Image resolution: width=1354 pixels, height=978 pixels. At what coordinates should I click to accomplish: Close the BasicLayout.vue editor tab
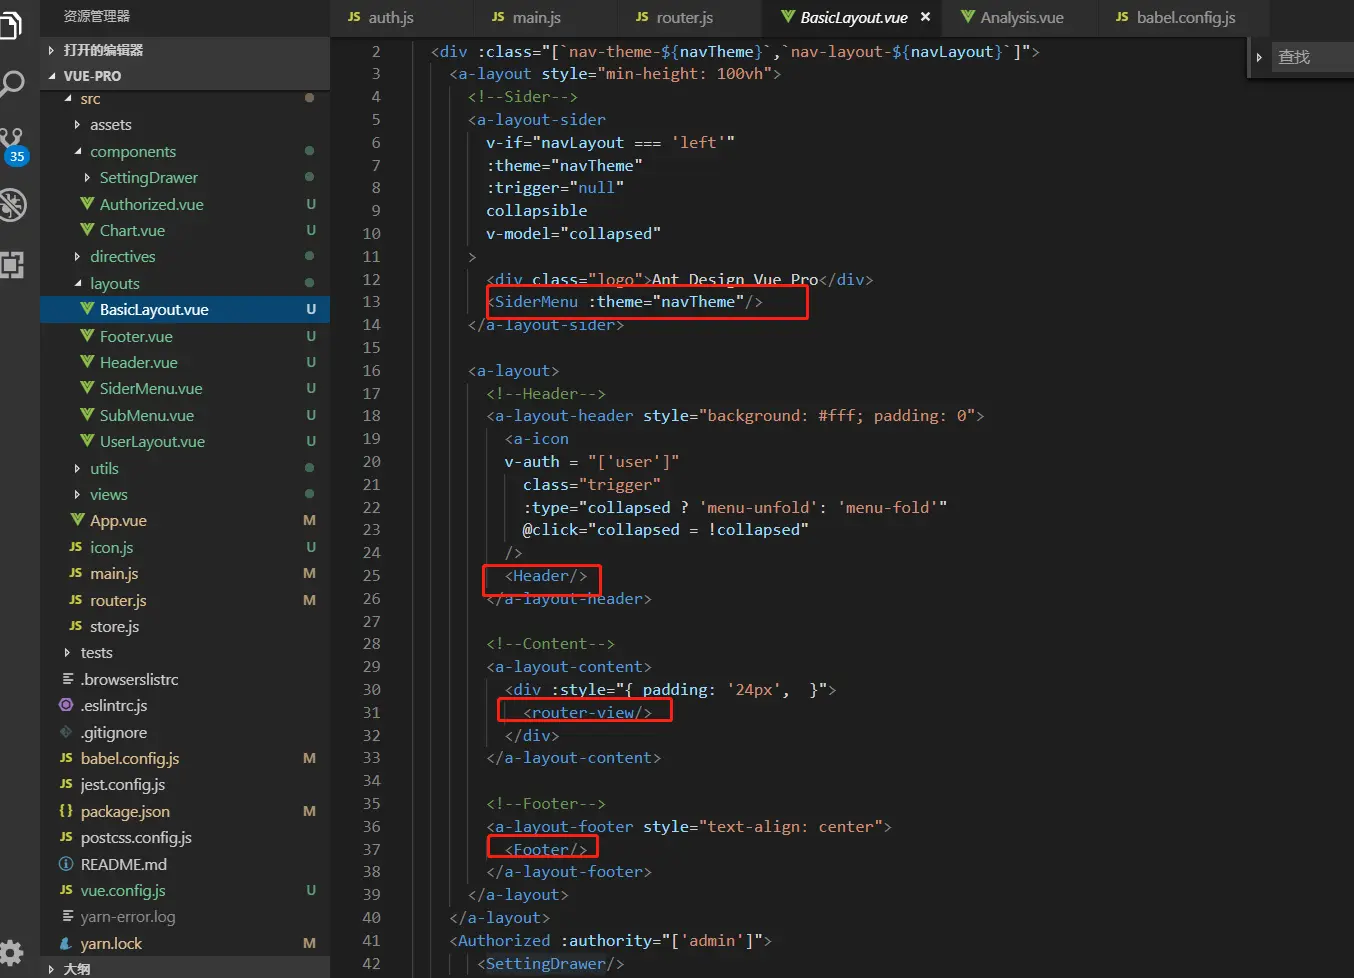(x=926, y=17)
